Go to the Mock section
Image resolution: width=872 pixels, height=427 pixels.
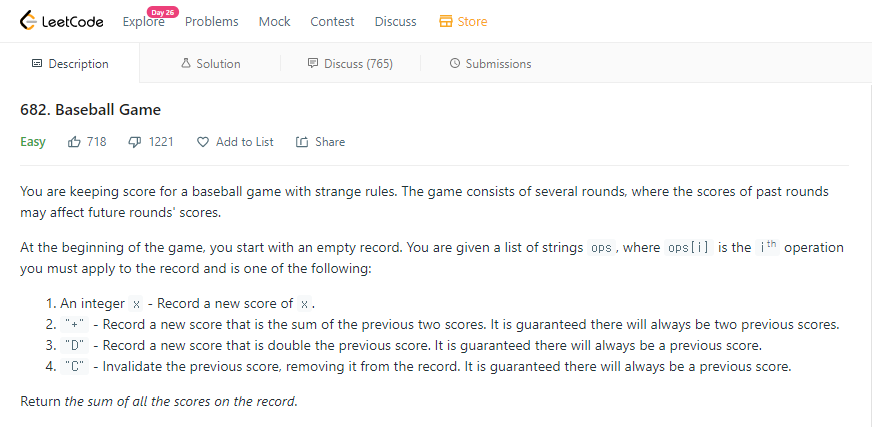point(274,21)
